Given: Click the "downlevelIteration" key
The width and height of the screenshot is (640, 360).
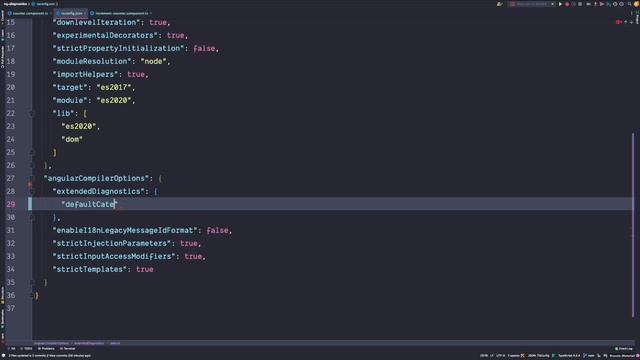Looking at the screenshot, I should pos(96,22).
